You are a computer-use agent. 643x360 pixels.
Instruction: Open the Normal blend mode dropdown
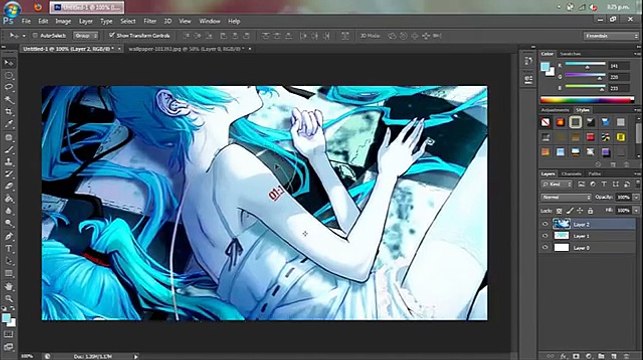coord(566,197)
